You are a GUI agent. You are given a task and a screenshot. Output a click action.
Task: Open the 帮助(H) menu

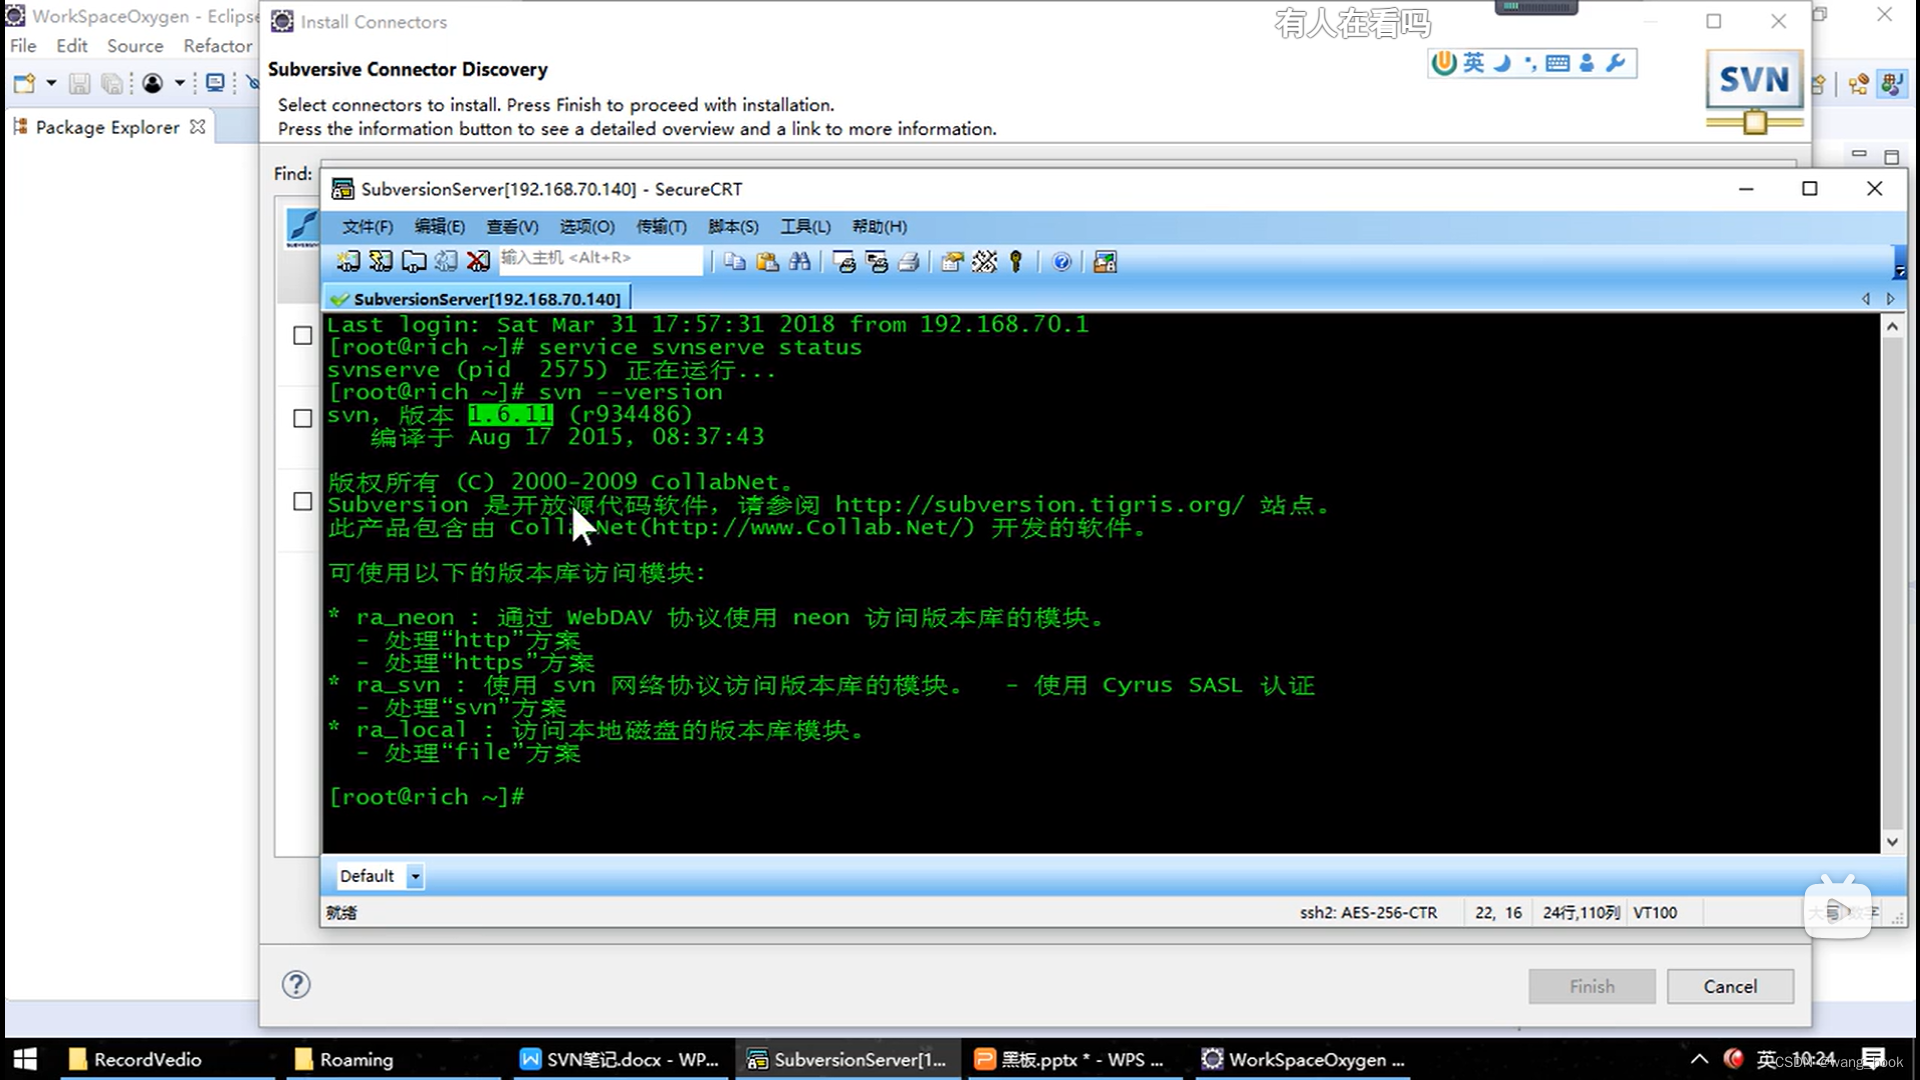(879, 227)
